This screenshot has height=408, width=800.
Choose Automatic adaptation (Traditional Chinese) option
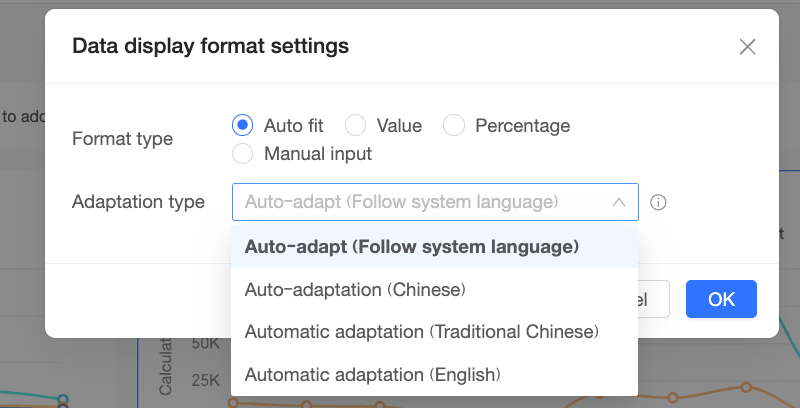tap(434, 332)
